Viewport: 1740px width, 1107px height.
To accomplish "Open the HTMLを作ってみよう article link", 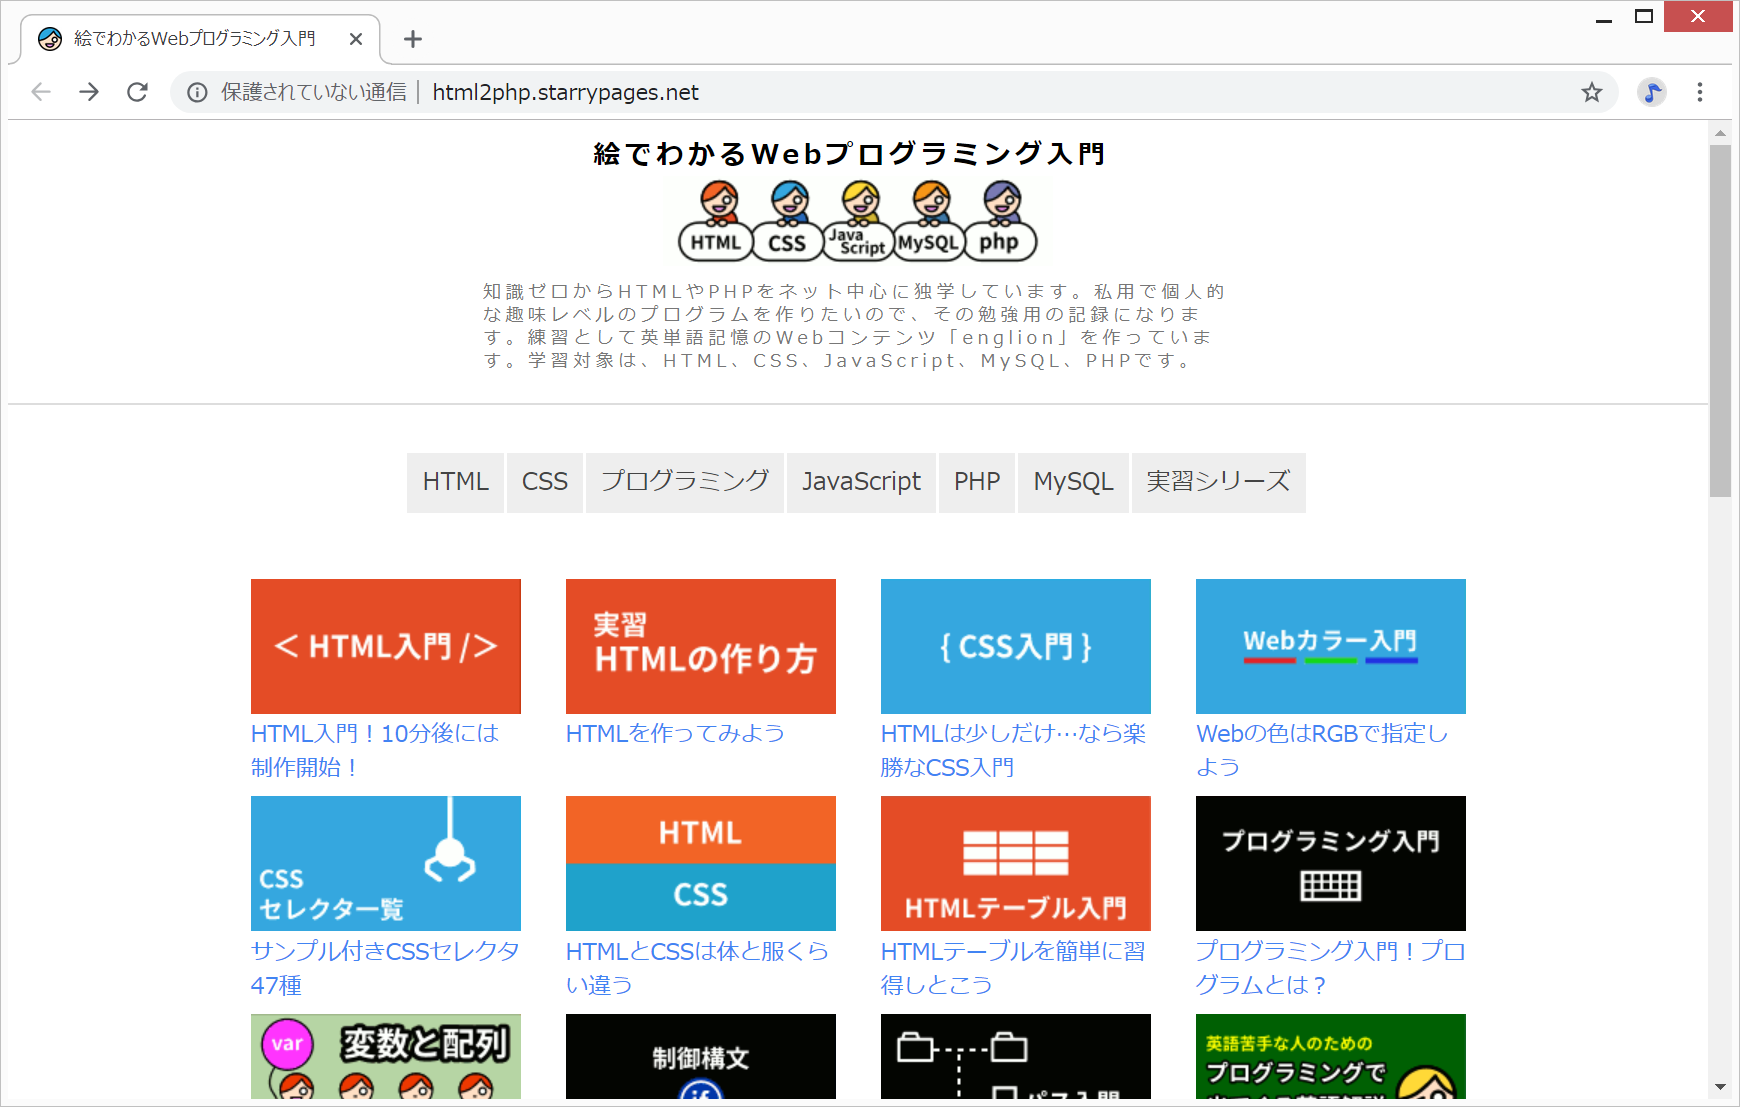I will (x=674, y=733).
